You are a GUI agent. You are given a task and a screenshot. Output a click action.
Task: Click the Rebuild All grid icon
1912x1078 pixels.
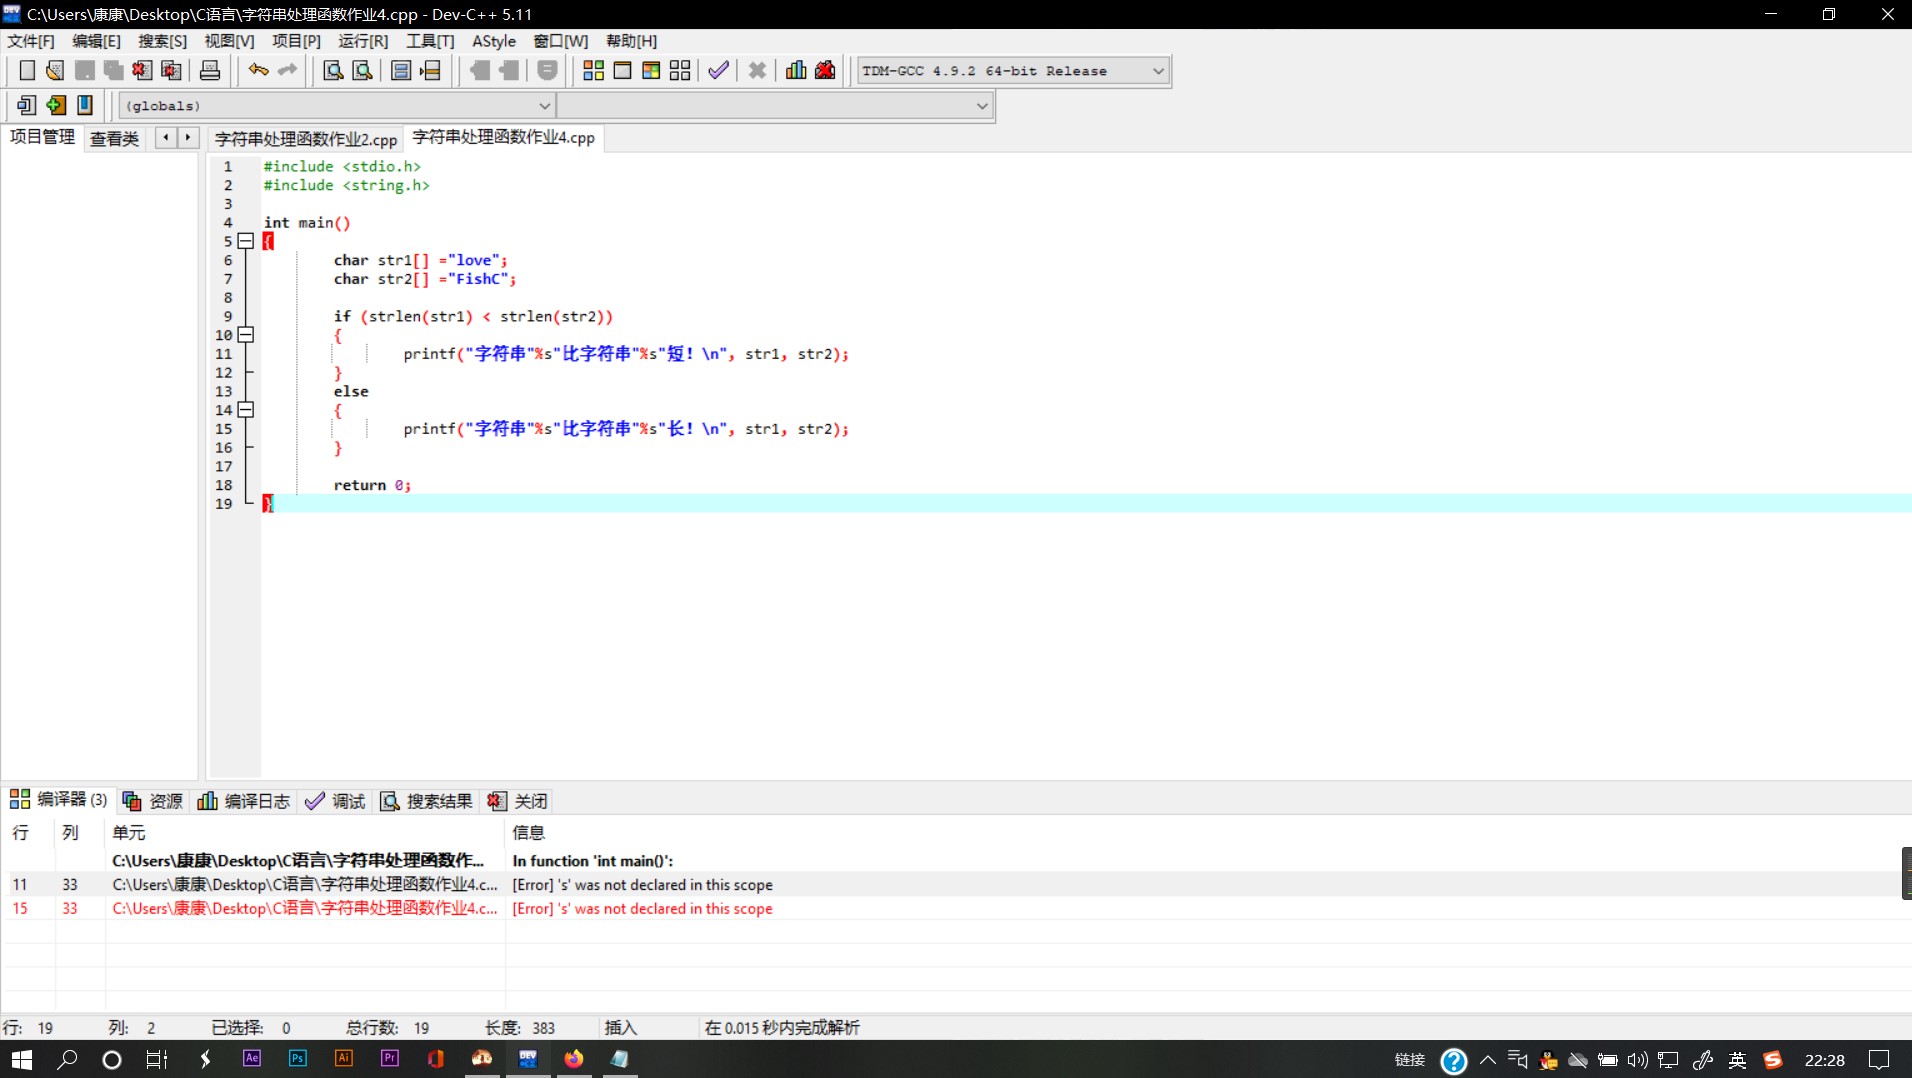pos(680,70)
